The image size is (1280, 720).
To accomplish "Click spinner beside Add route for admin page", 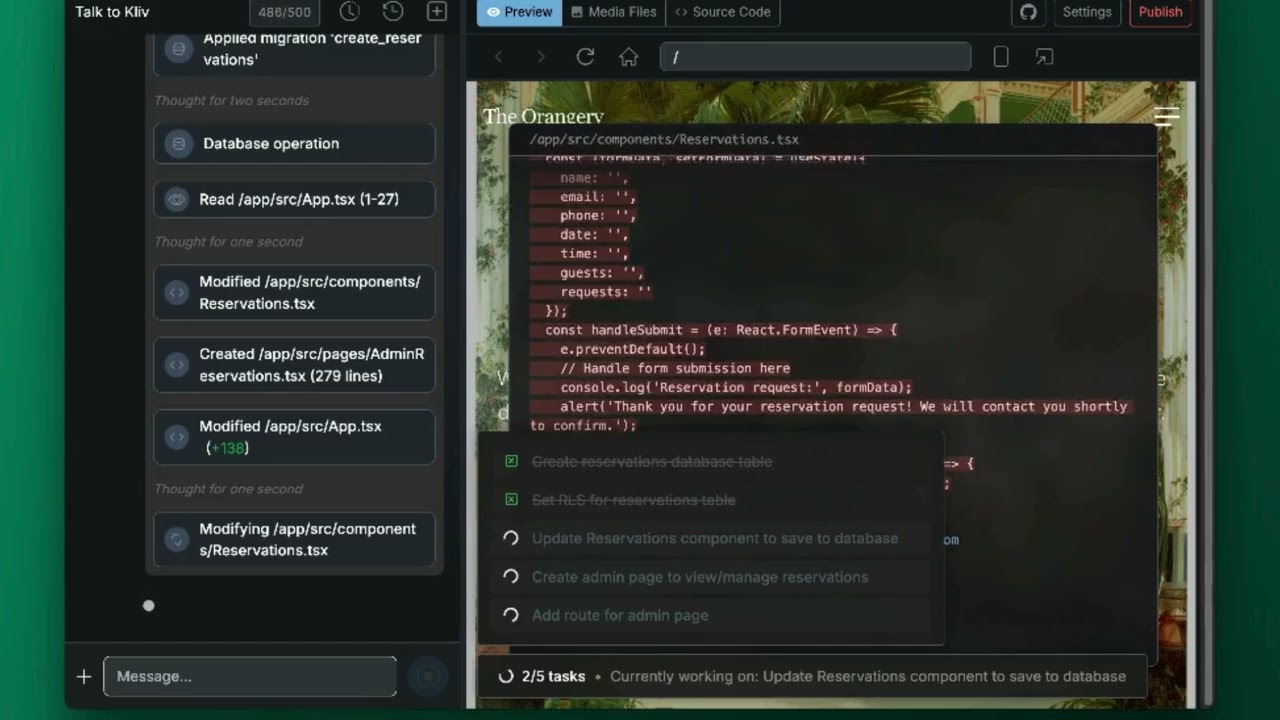I will (511, 615).
